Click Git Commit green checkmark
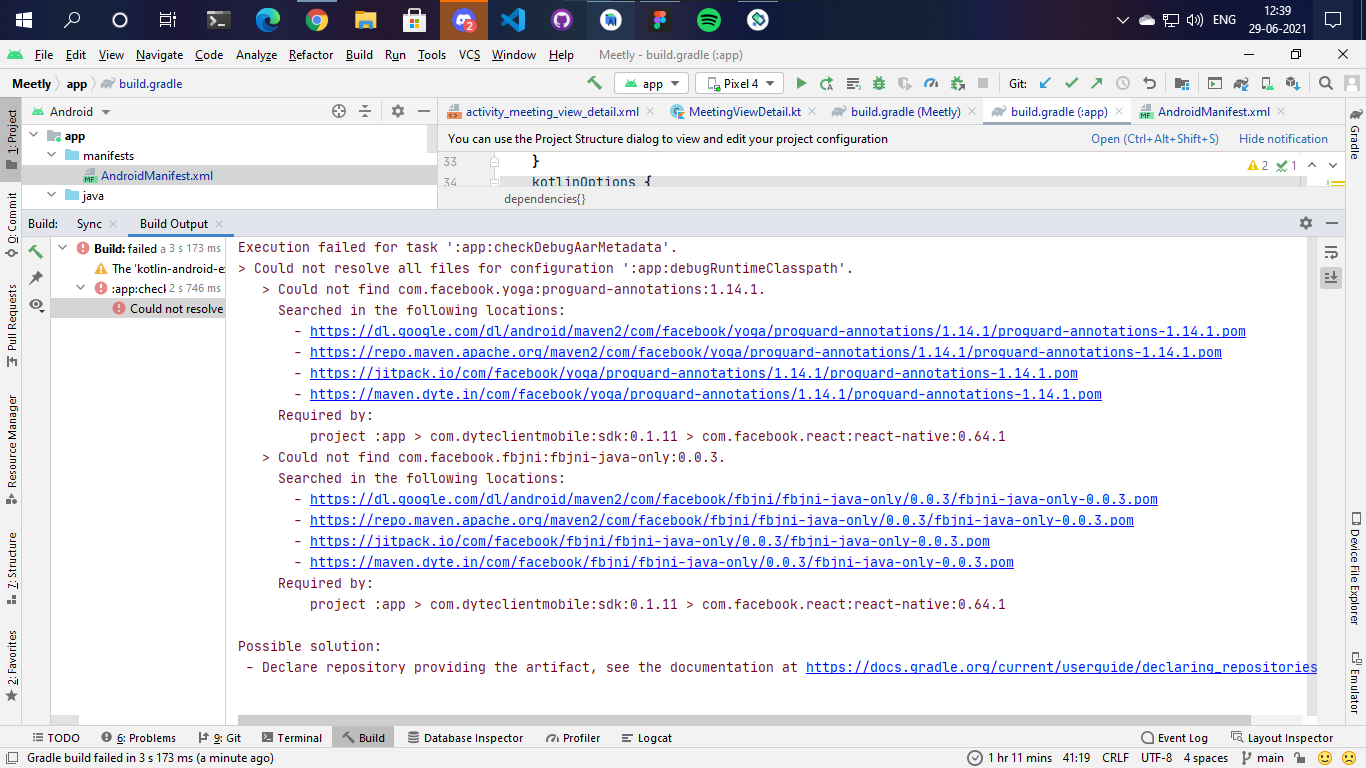The image size is (1366, 768). coord(1071,84)
